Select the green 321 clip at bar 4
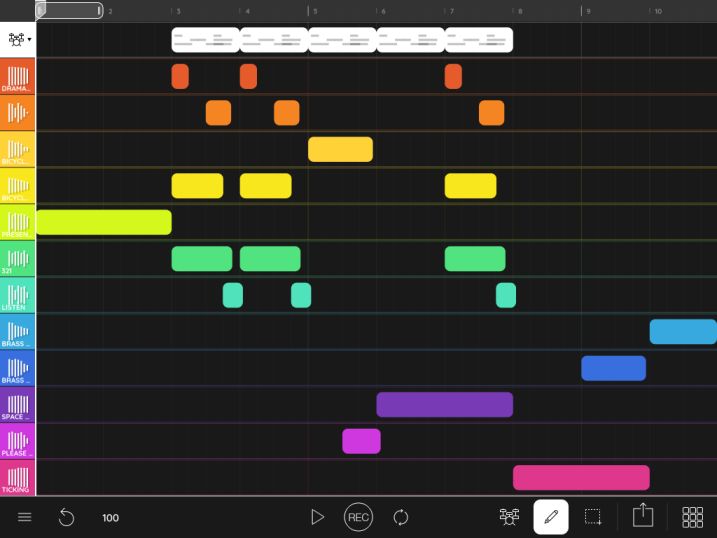The width and height of the screenshot is (717, 538). (x=270, y=259)
